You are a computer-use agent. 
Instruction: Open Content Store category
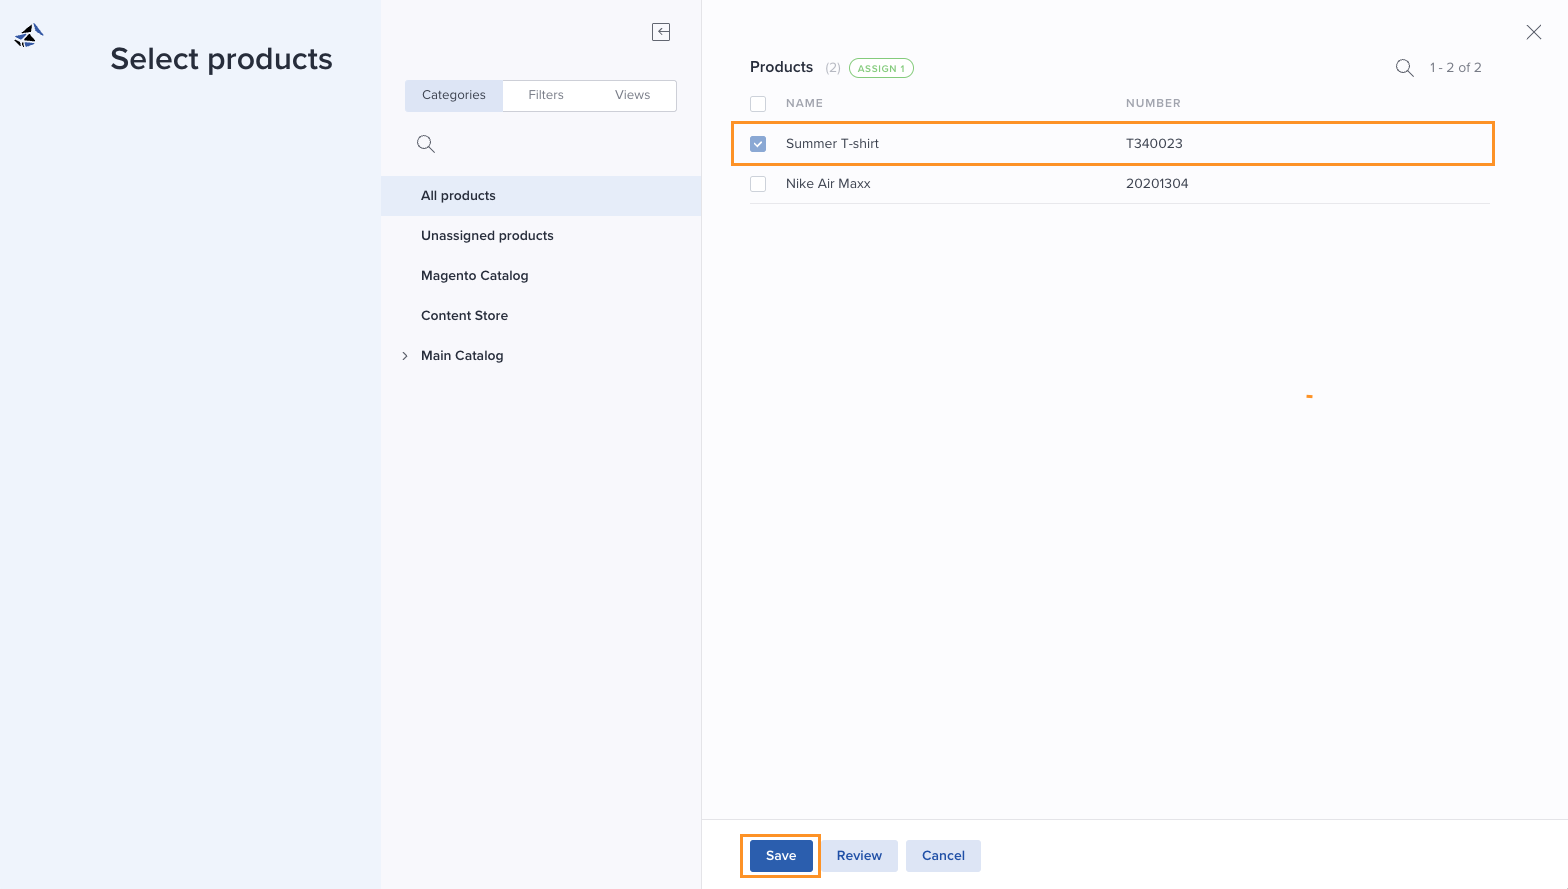coord(541,316)
